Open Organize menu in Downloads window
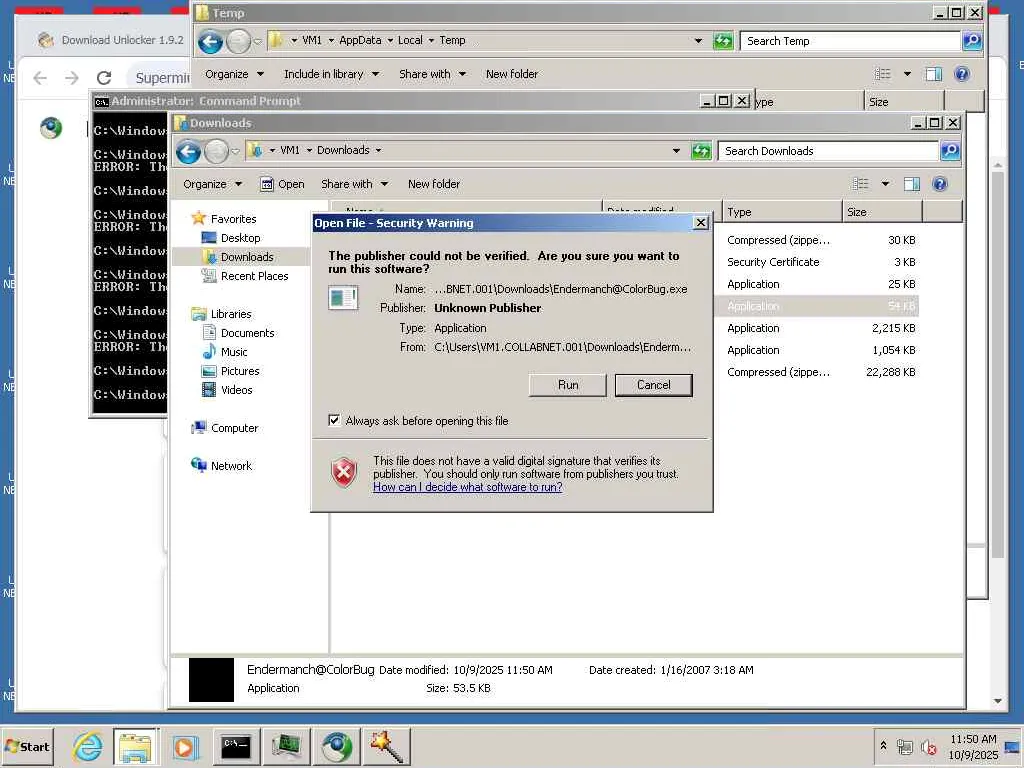The height and width of the screenshot is (768, 1024). pyautogui.click(x=212, y=184)
